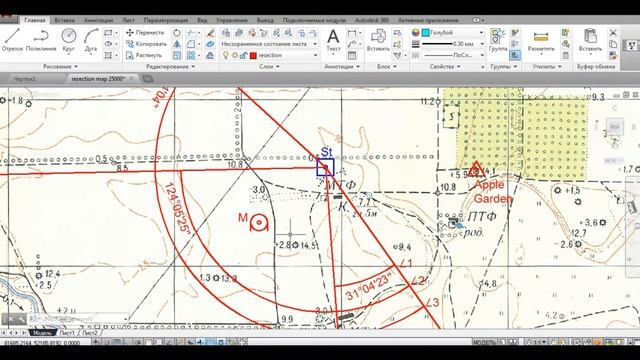
Task: Select the Отрезок (Line) tool
Action: pyautogui.click(x=12, y=40)
